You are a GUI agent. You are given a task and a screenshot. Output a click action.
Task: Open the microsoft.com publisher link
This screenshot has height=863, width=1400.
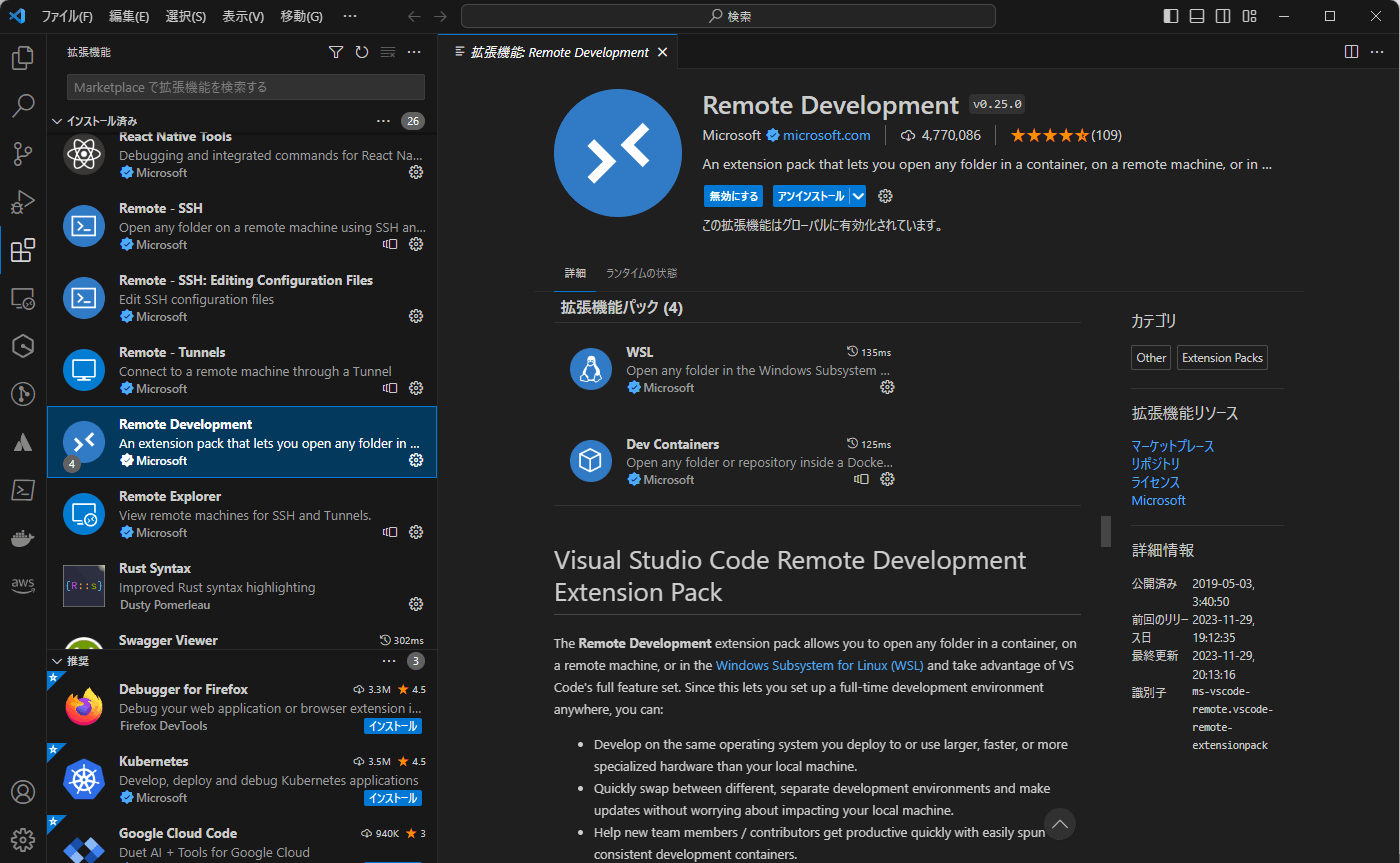click(827, 135)
